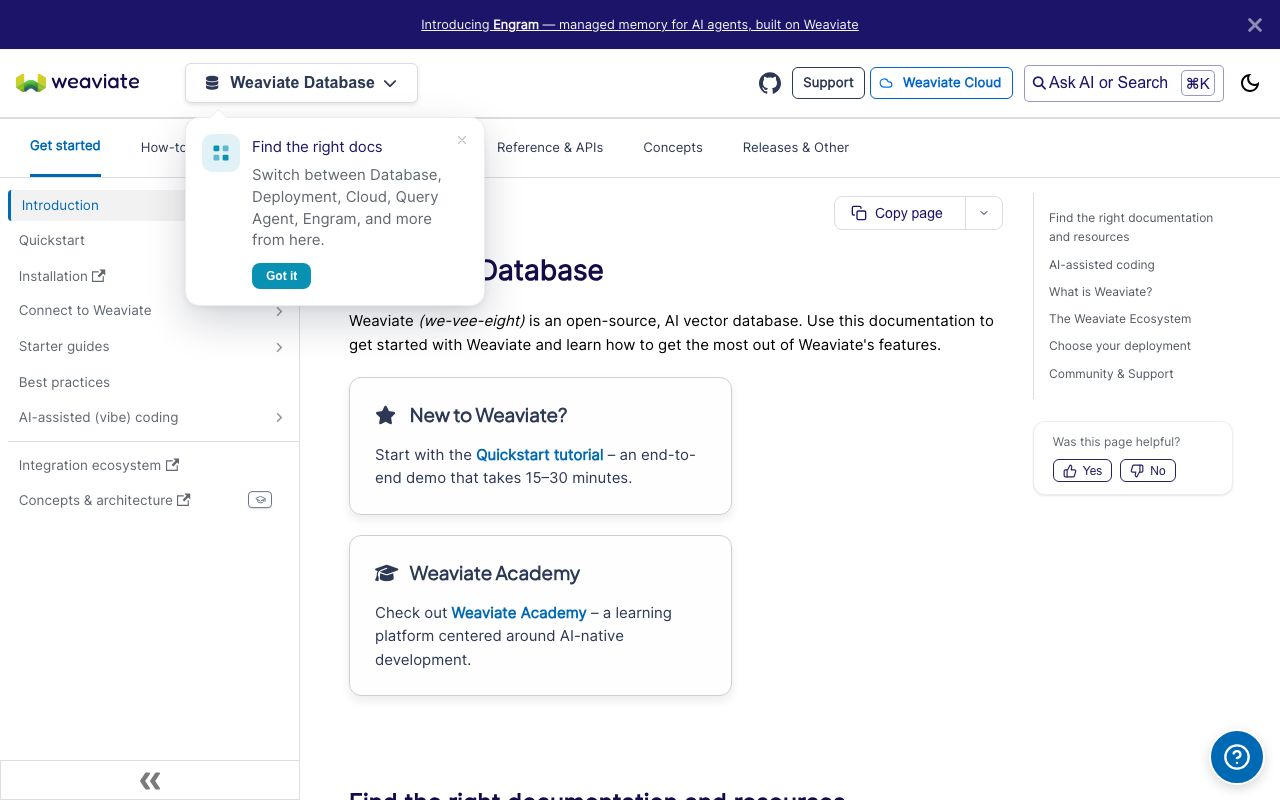This screenshot has height=800, width=1280.
Task: Click the Concepts & architecture badge icon
Action: click(x=260, y=500)
